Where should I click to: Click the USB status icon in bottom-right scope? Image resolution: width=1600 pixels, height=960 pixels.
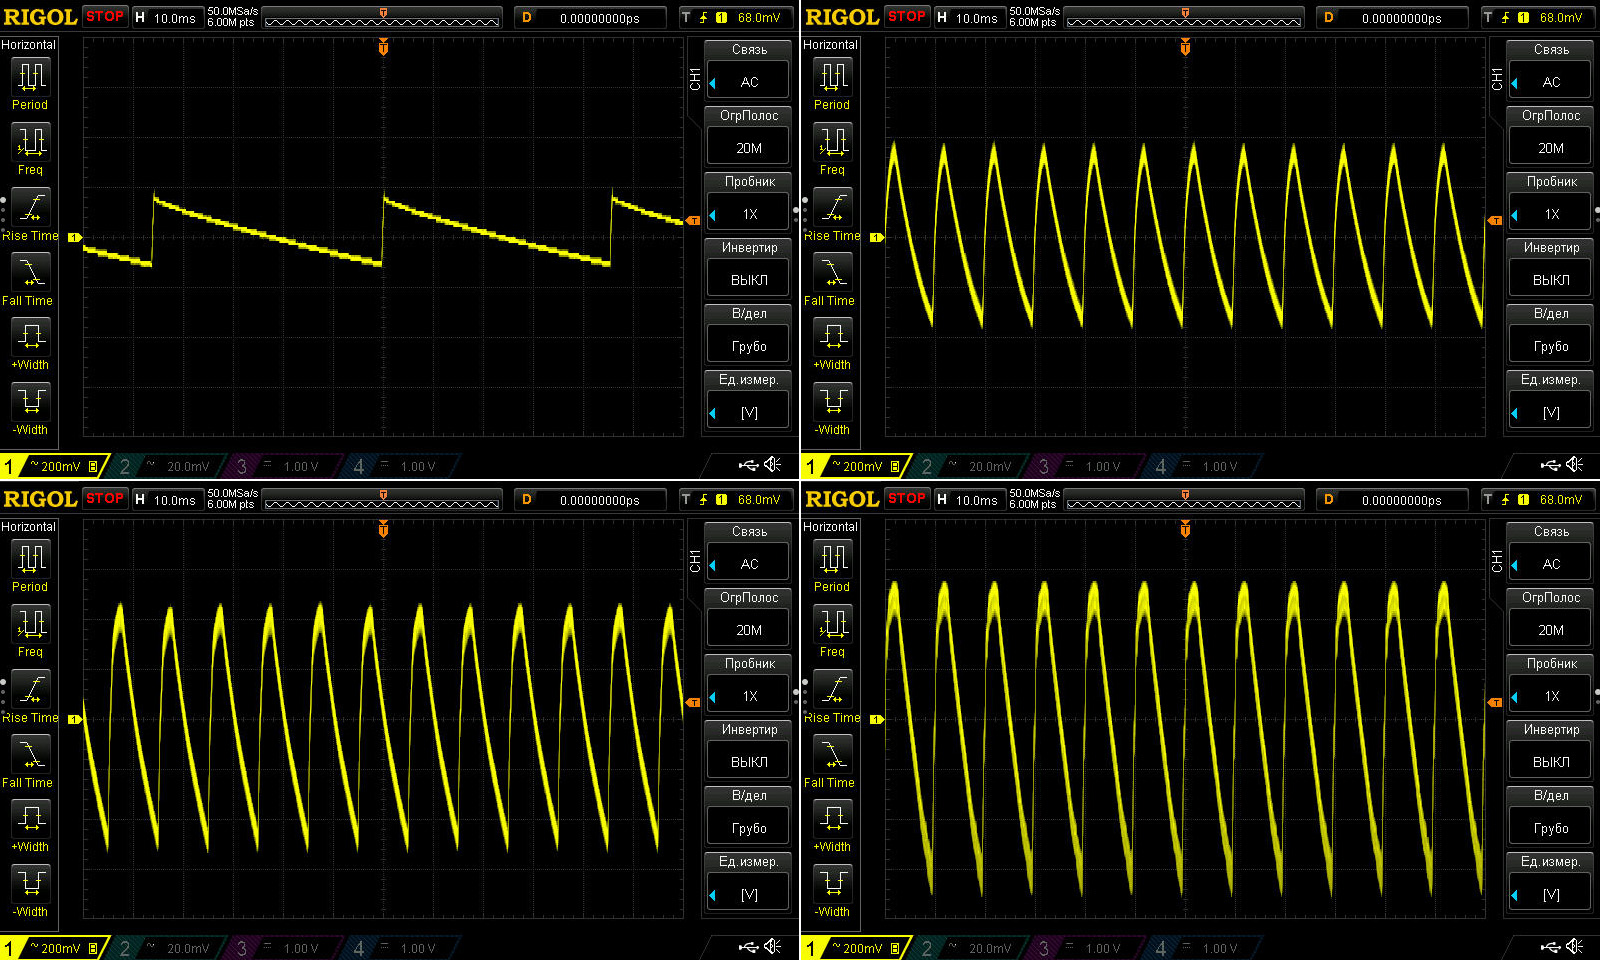(1550, 946)
